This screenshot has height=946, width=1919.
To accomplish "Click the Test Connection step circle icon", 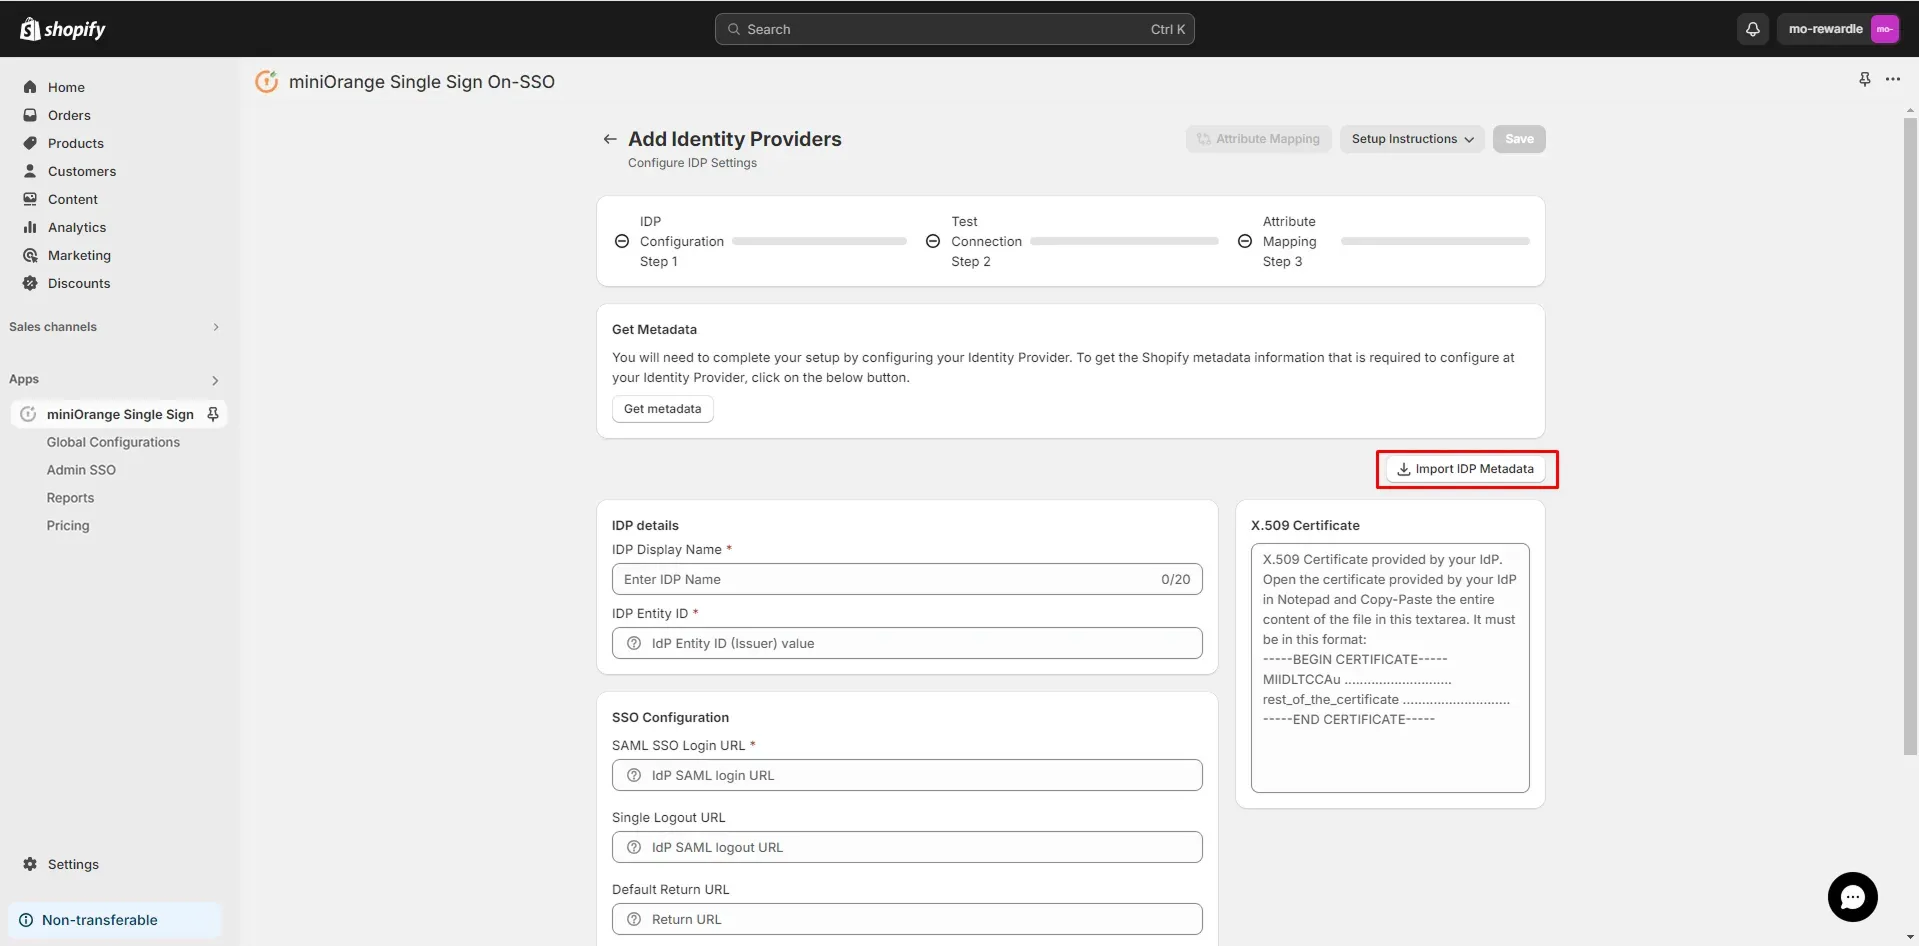I will pos(933,241).
